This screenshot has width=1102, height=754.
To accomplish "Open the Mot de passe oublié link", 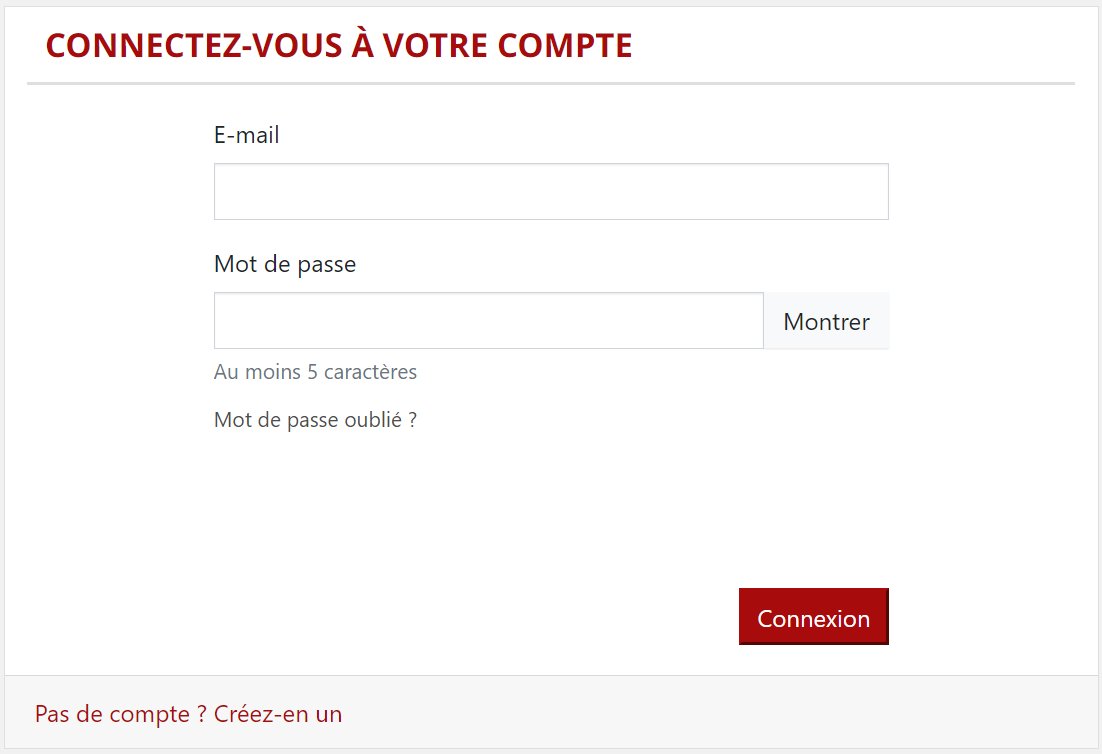I will click(x=315, y=420).
